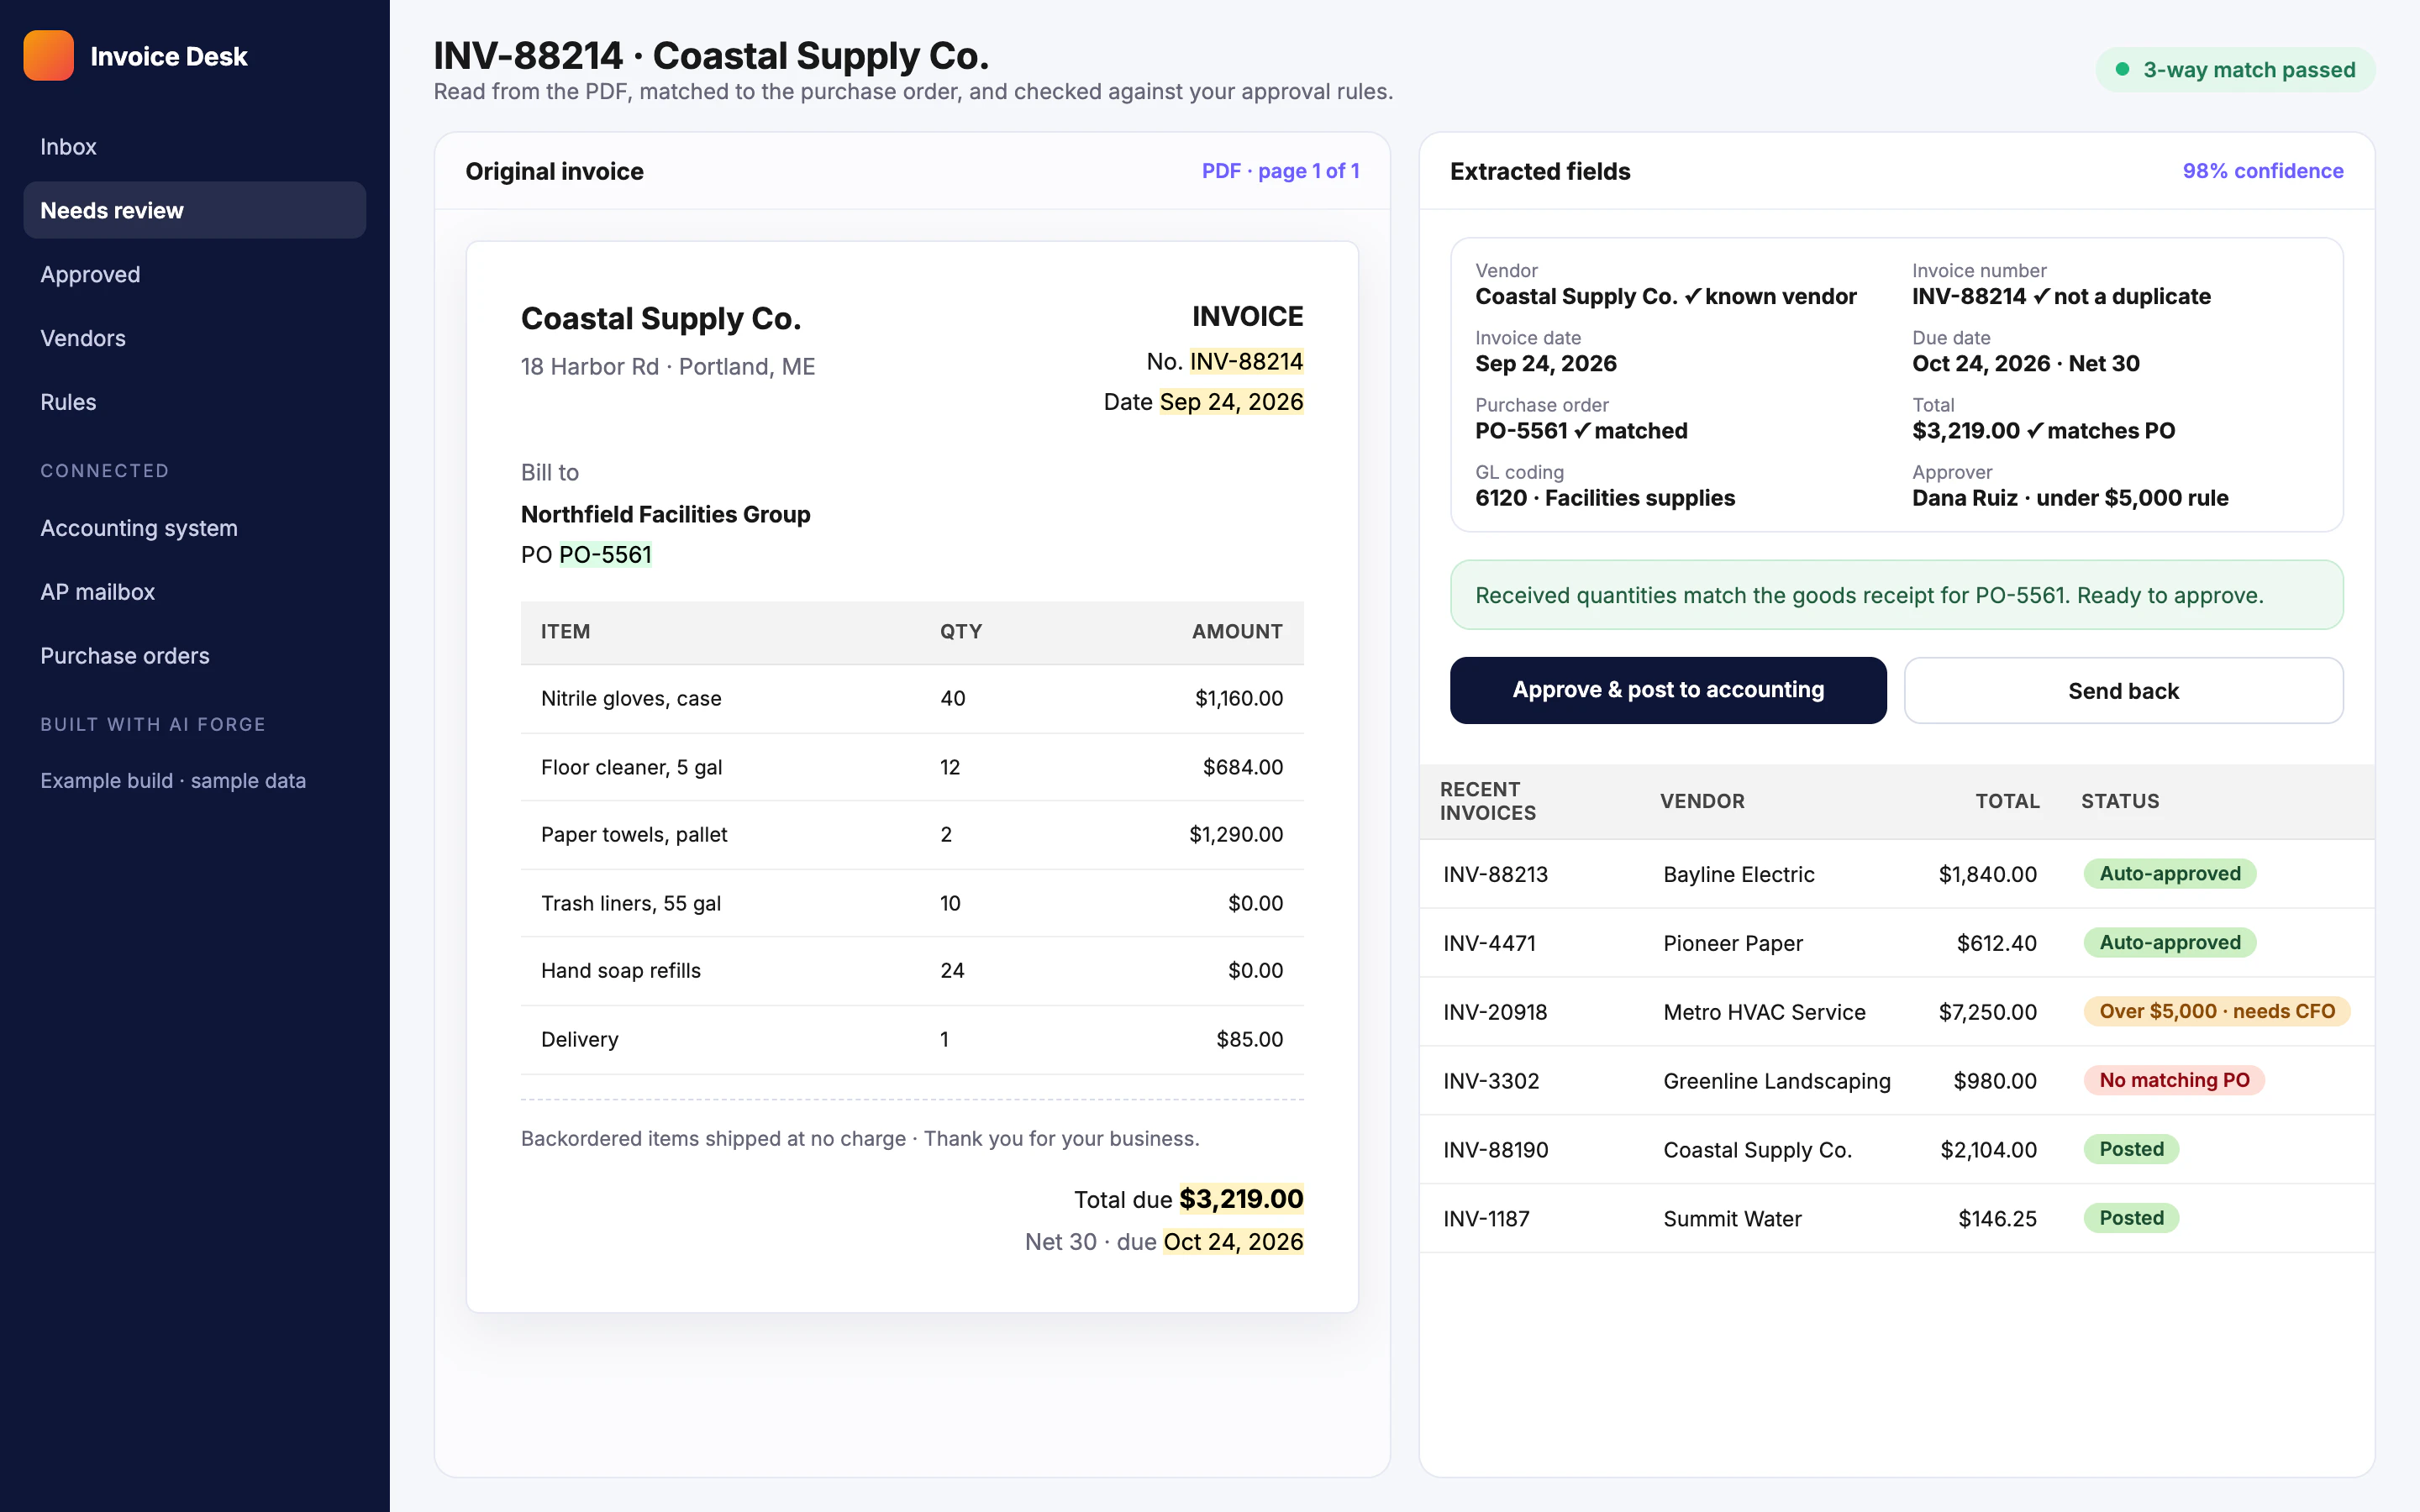2420x1512 pixels.
Task: Click the Trash liners, 55 gal line item
Action: (x=912, y=903)
